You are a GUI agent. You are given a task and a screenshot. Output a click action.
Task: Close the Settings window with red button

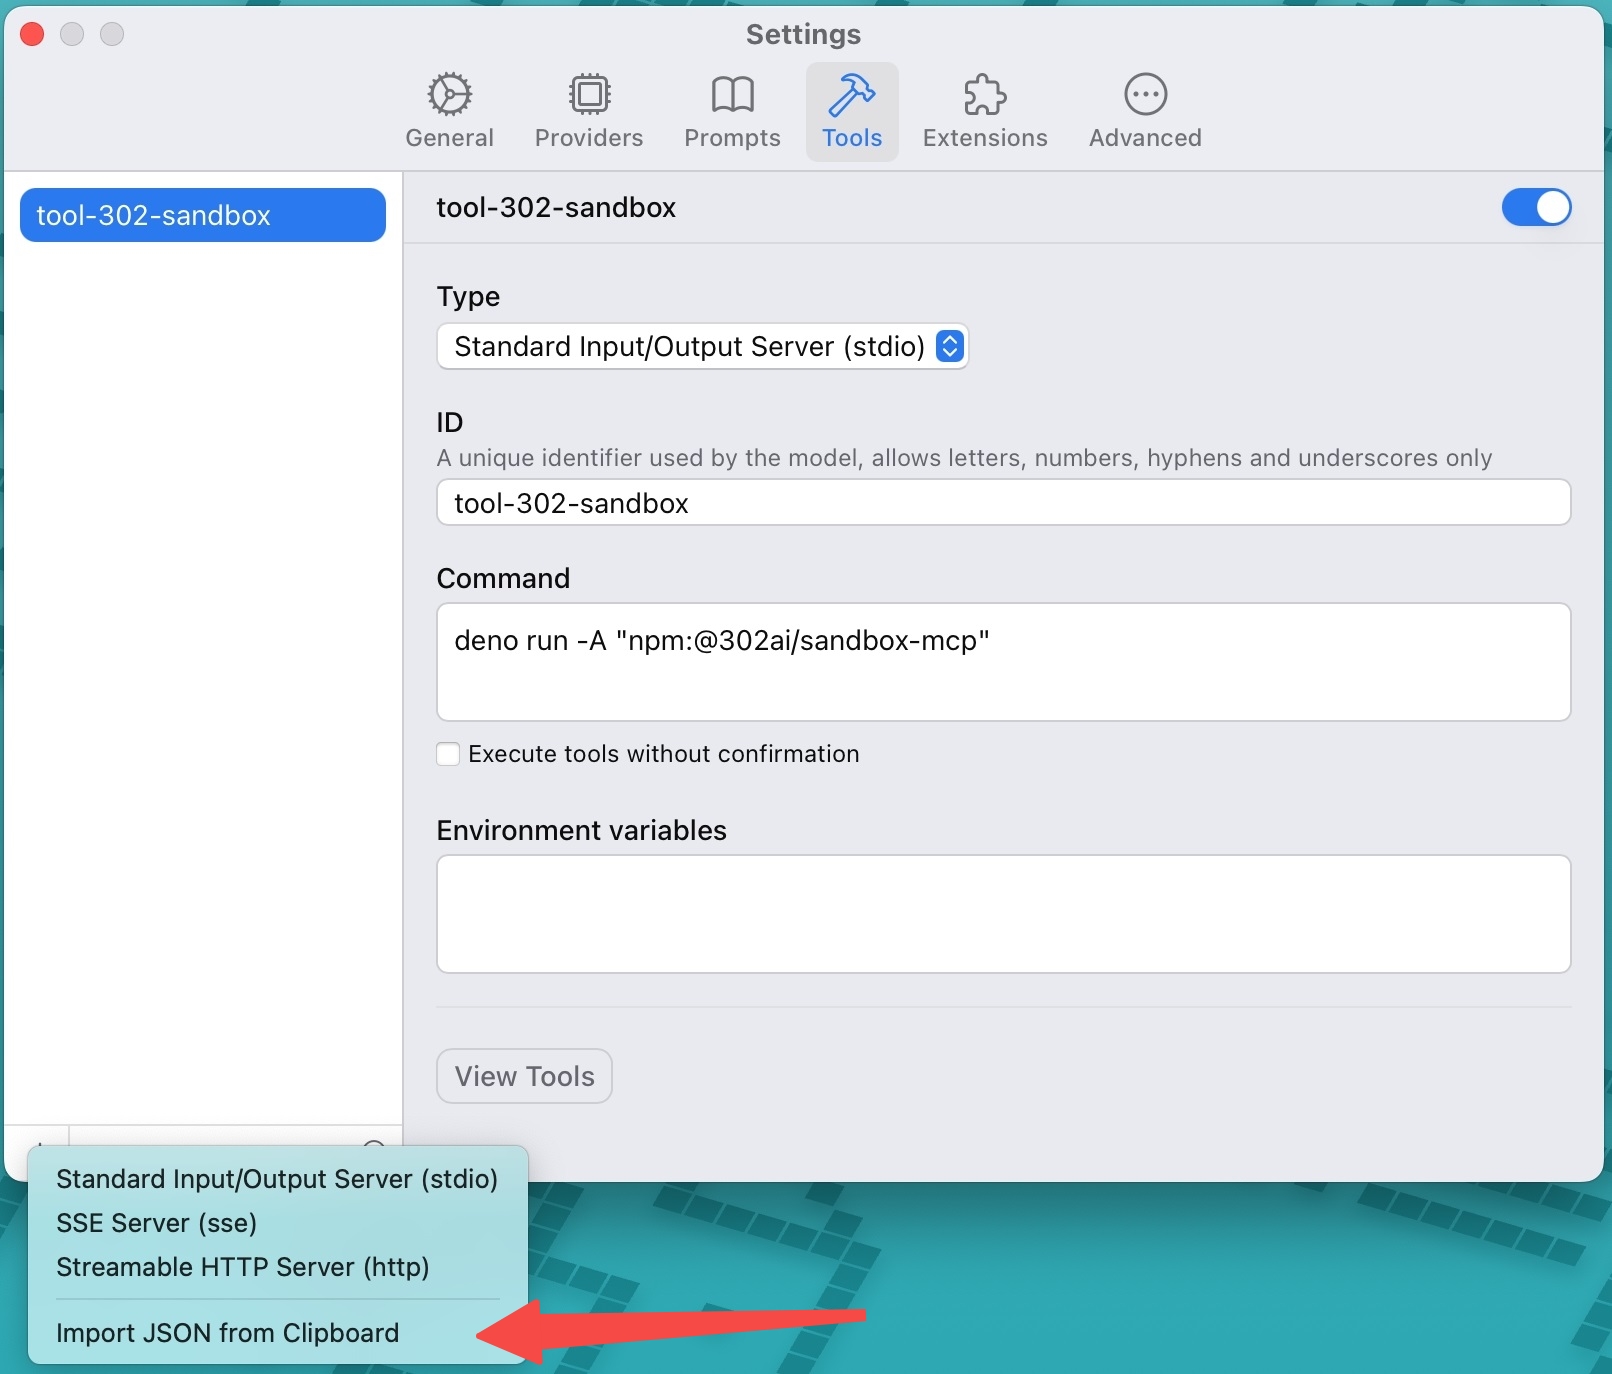click(32, 34)
